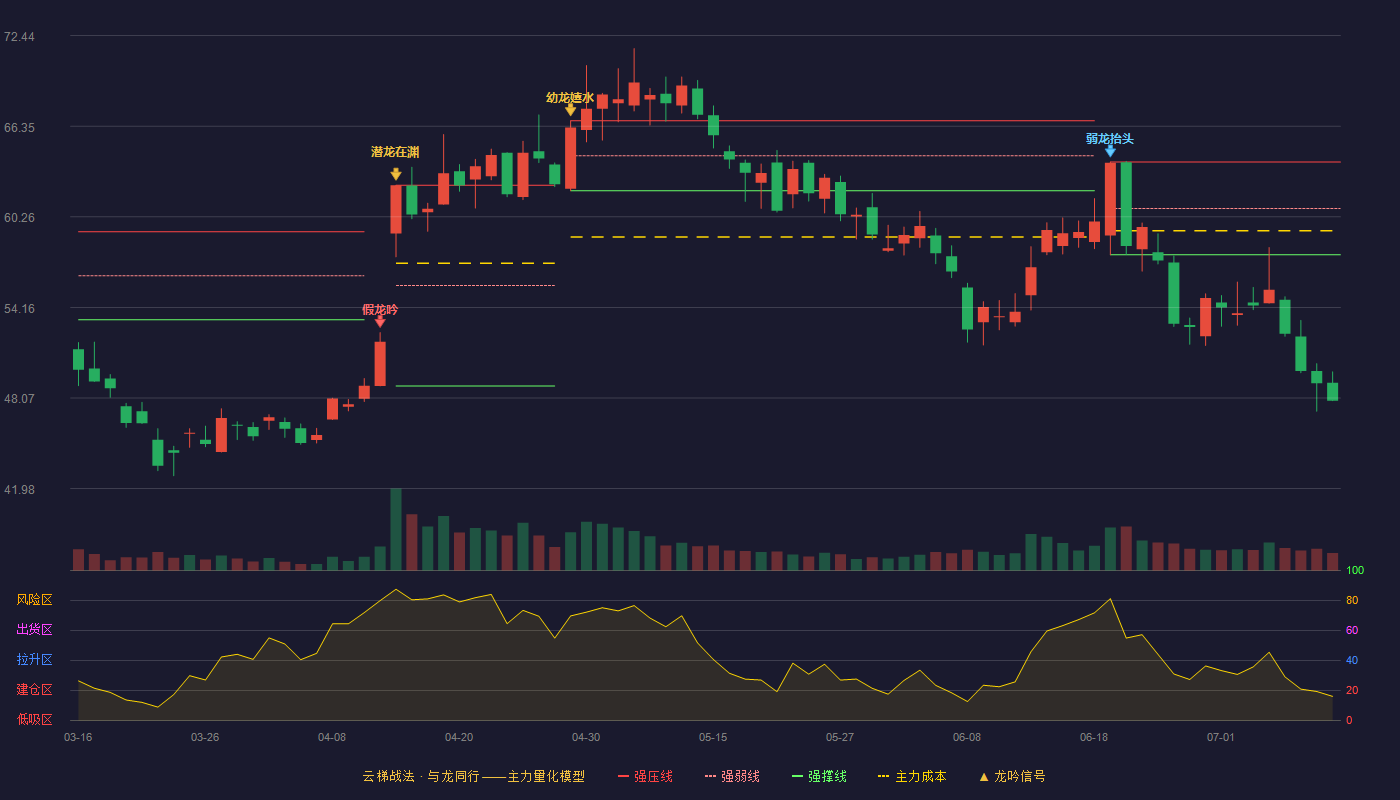
Task: Click the red 强压线 legend line icon
Action: pyautogui.click(x=623, y=776)
